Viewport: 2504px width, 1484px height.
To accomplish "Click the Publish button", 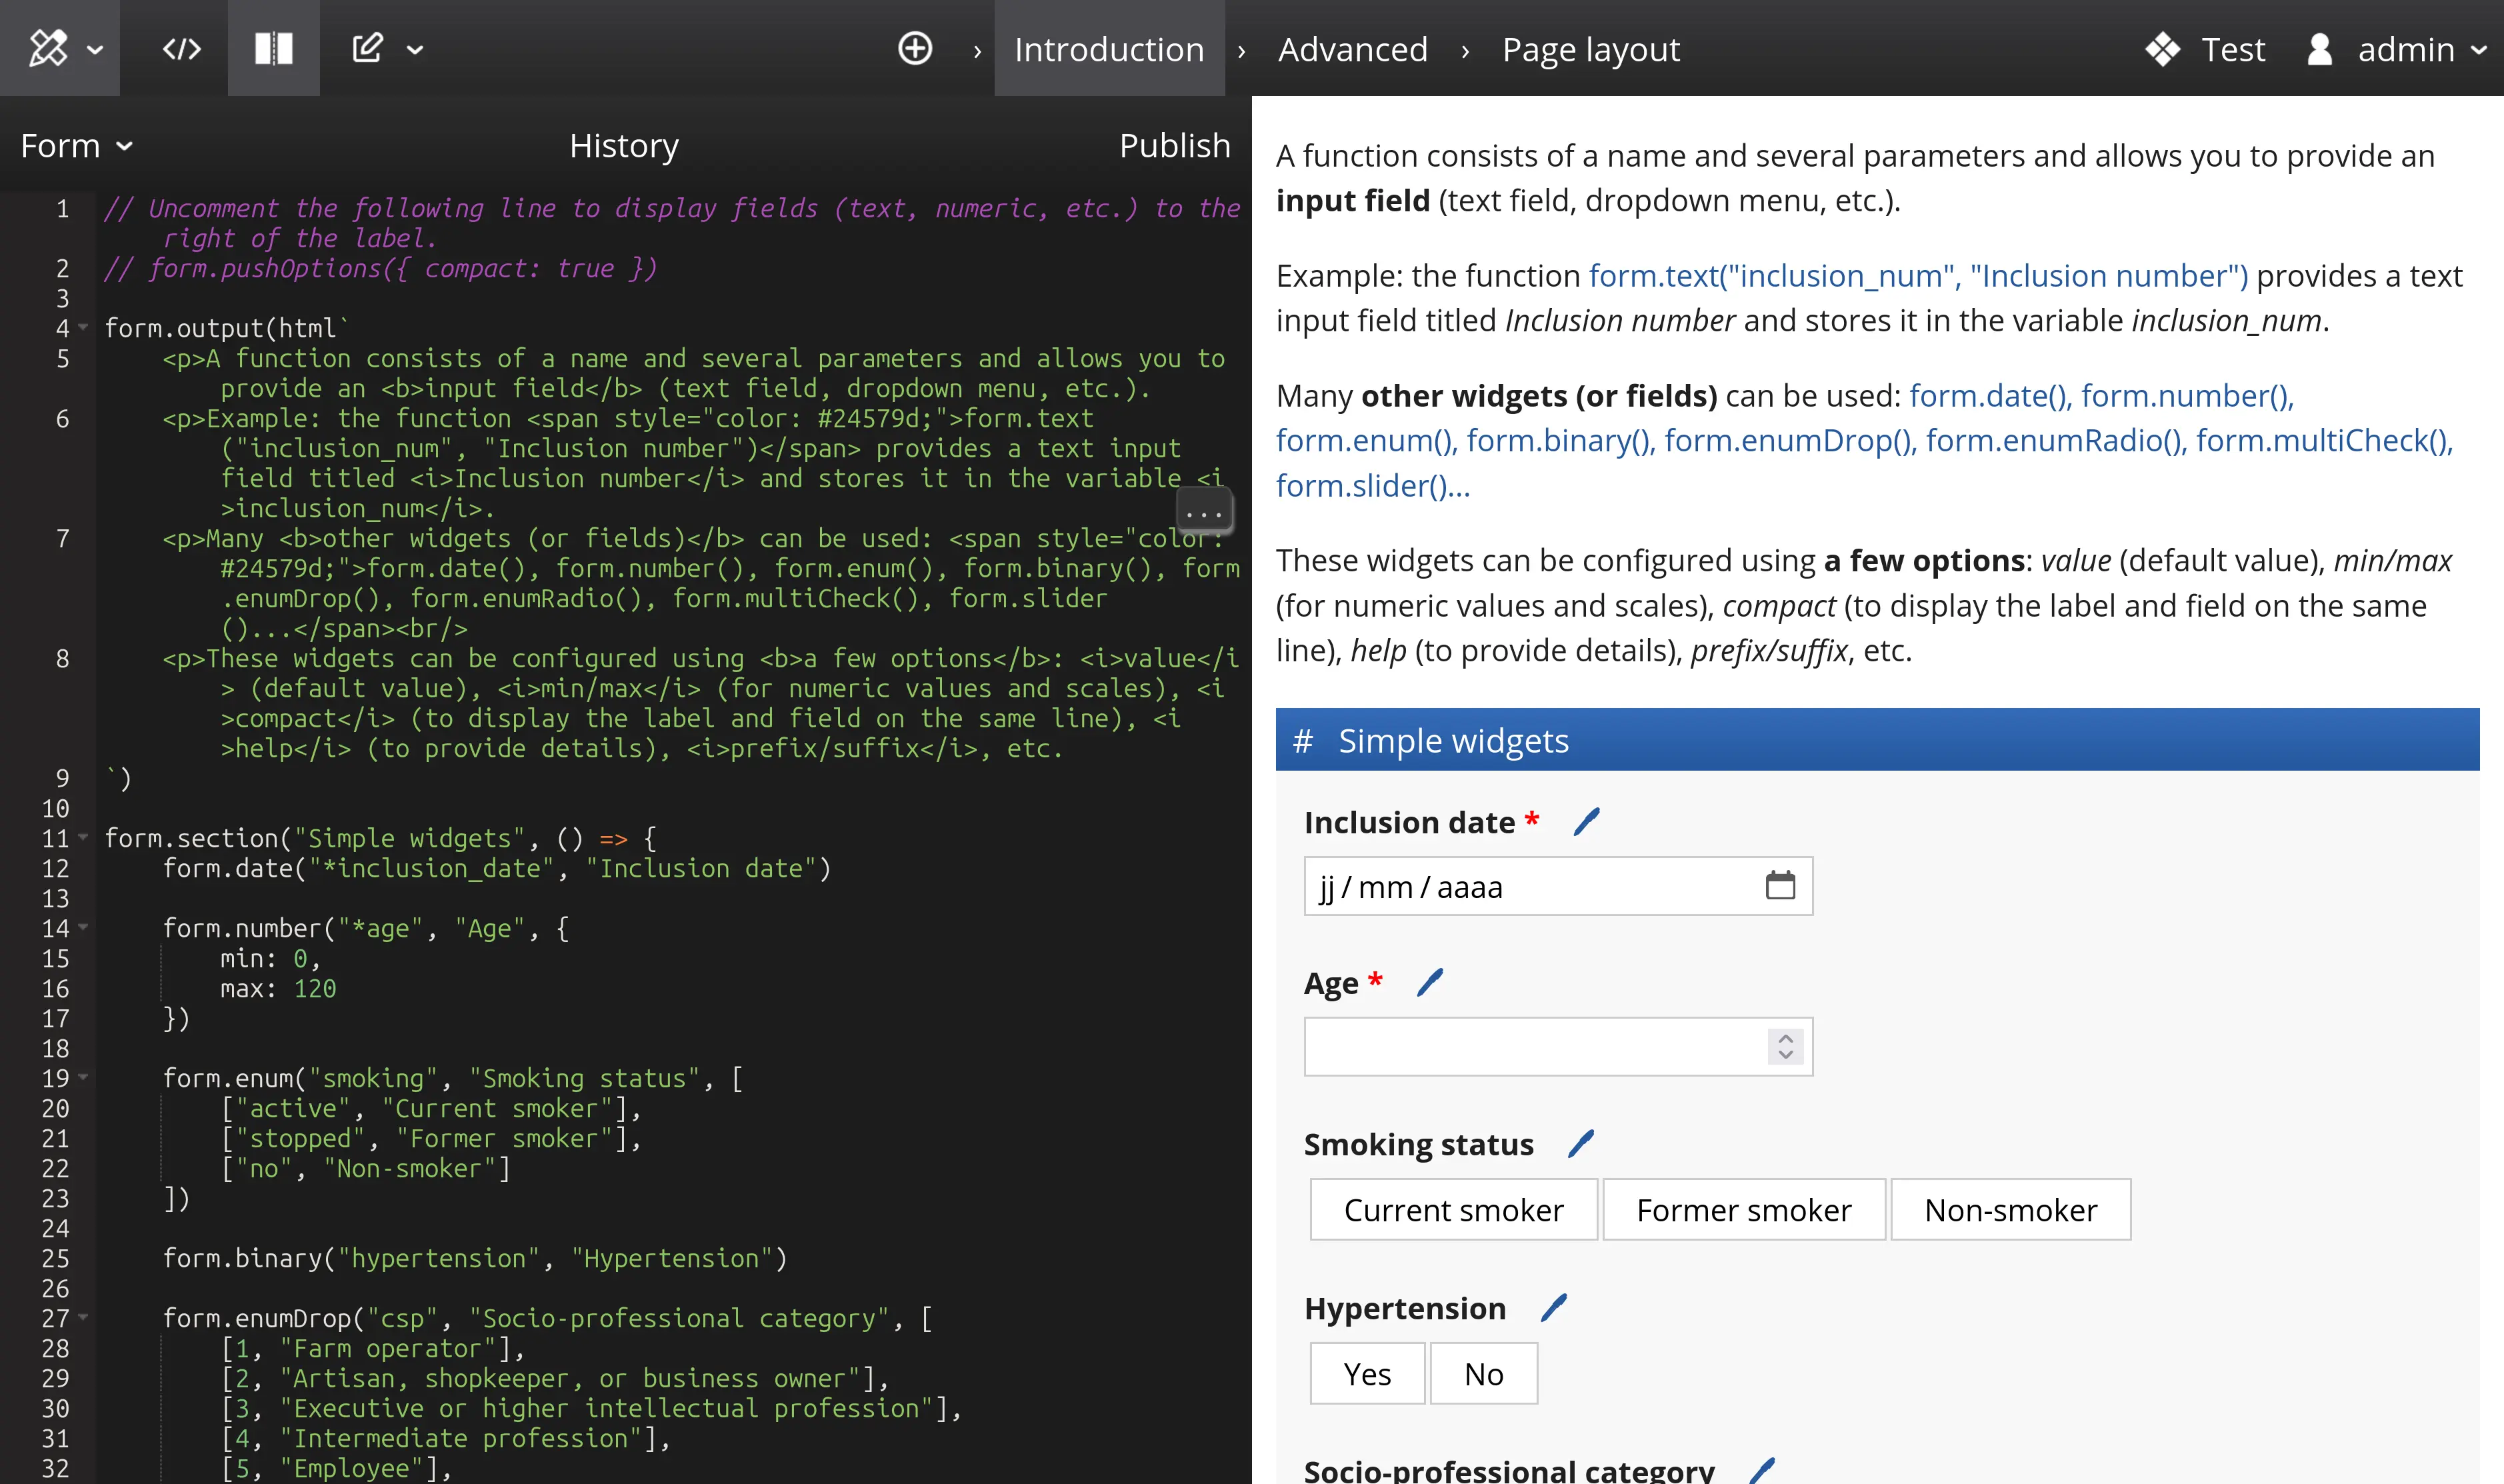I will (x=1174, y=146).
